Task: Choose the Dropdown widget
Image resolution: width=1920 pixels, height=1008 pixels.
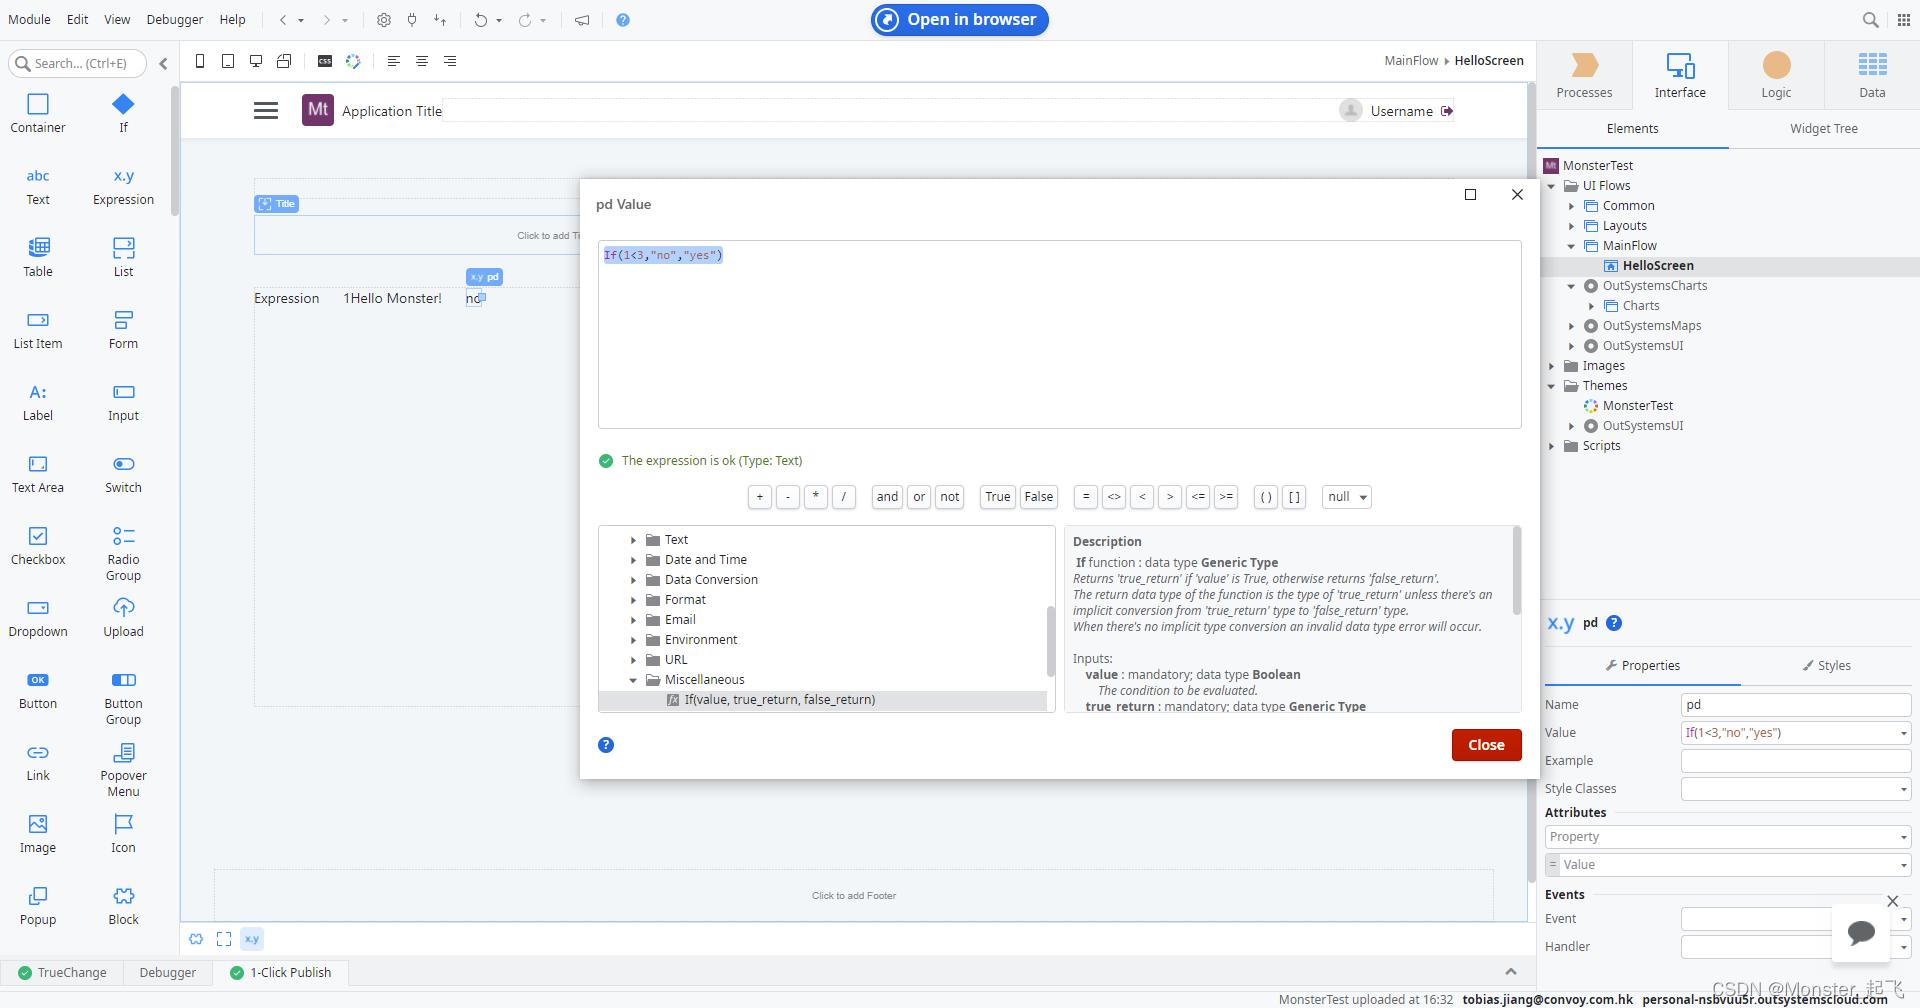Action: coord(38,617)
